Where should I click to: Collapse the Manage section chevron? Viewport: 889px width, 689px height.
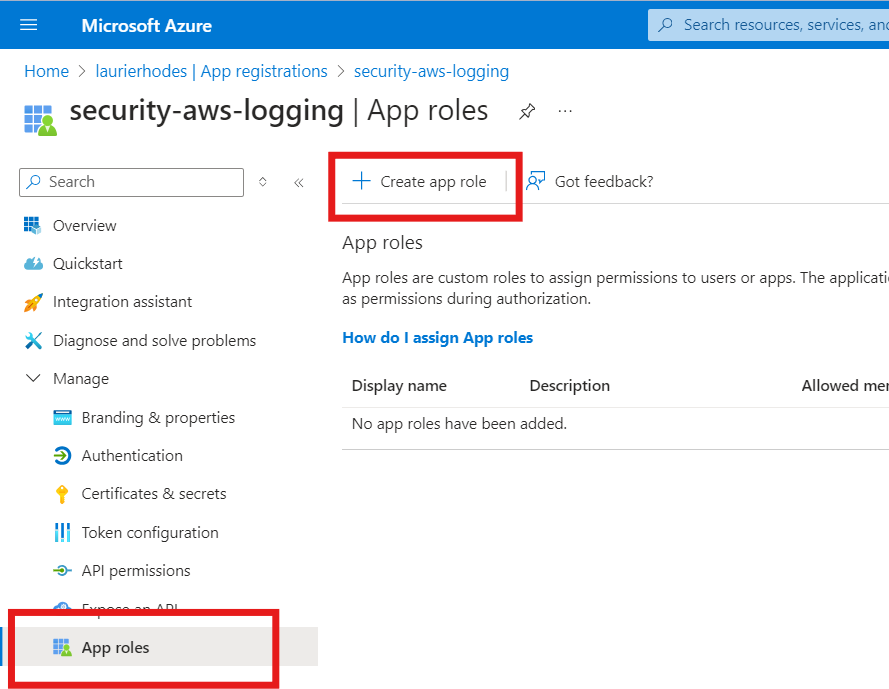click(x=33, y=378)
